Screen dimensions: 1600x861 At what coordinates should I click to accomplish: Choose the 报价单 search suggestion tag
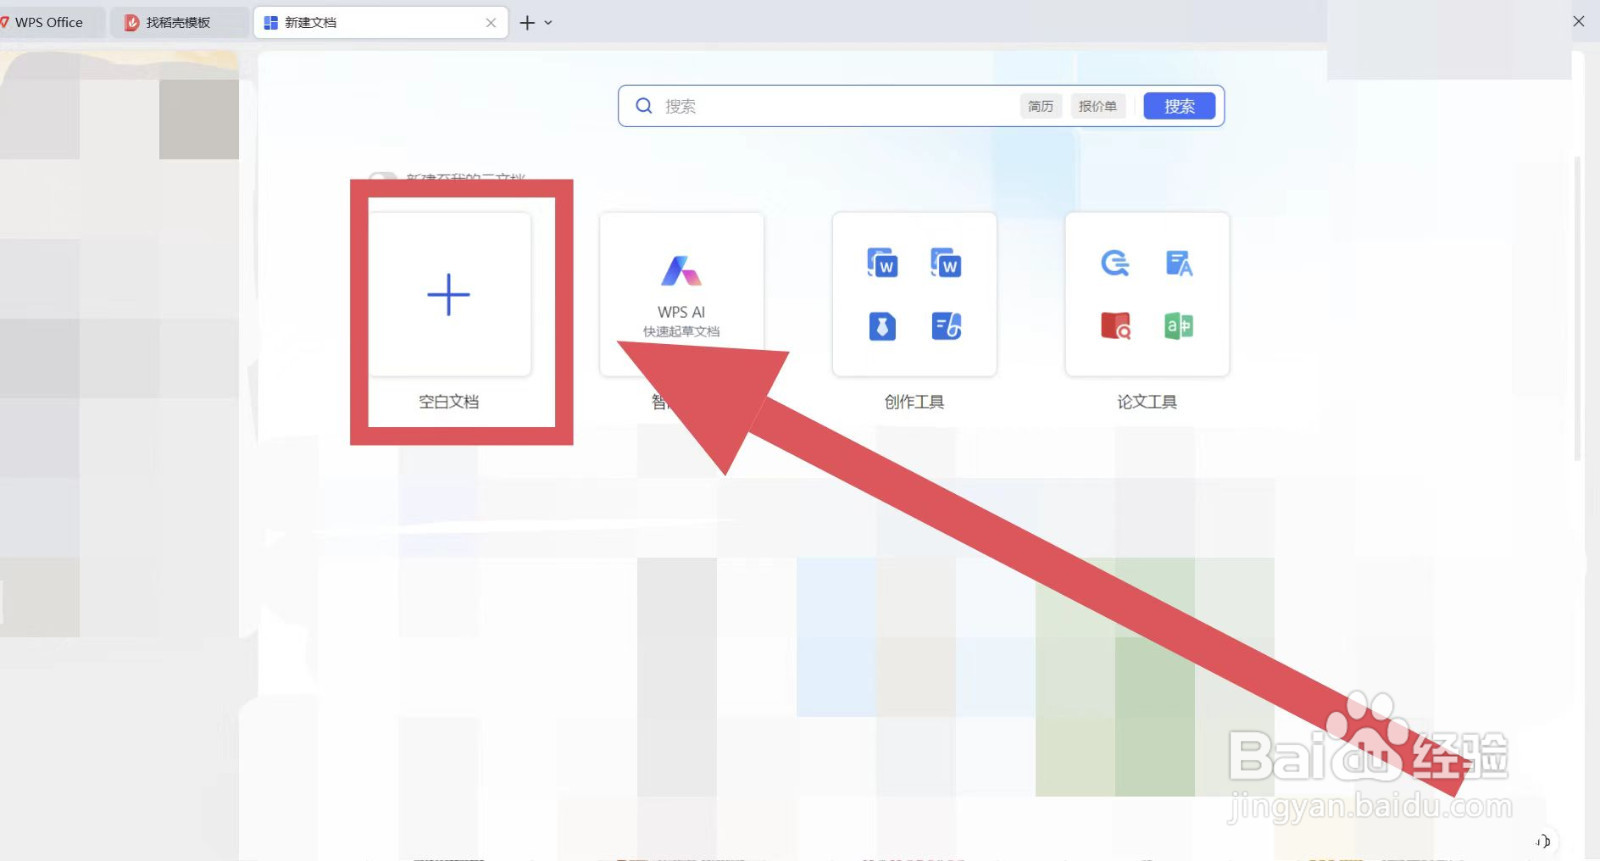click(1098, 106)
